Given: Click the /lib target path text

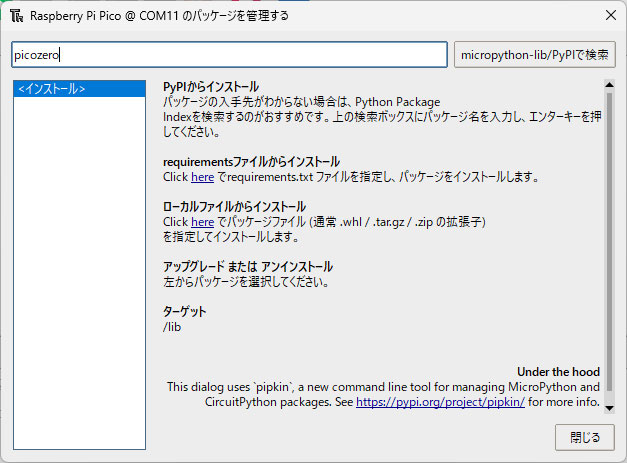Looking at the screenshot, I should click(172, 327).
